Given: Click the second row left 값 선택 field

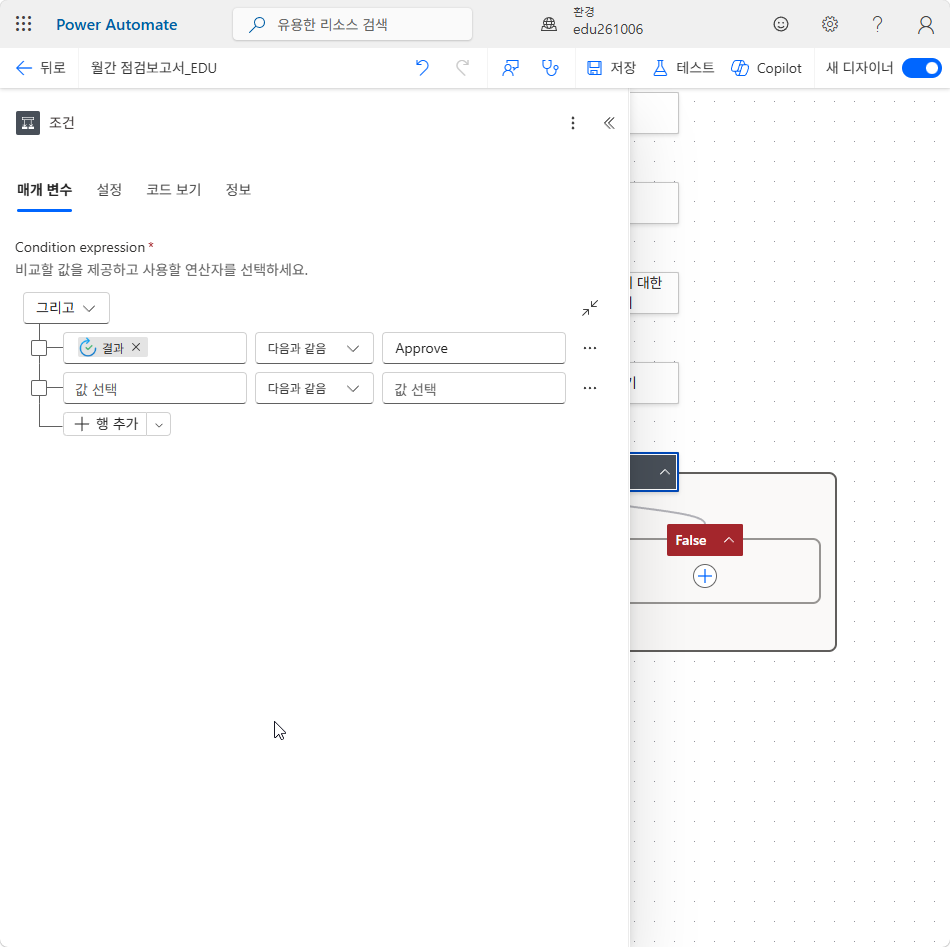Looking at the screenshot, I should (x=155, y=388).
